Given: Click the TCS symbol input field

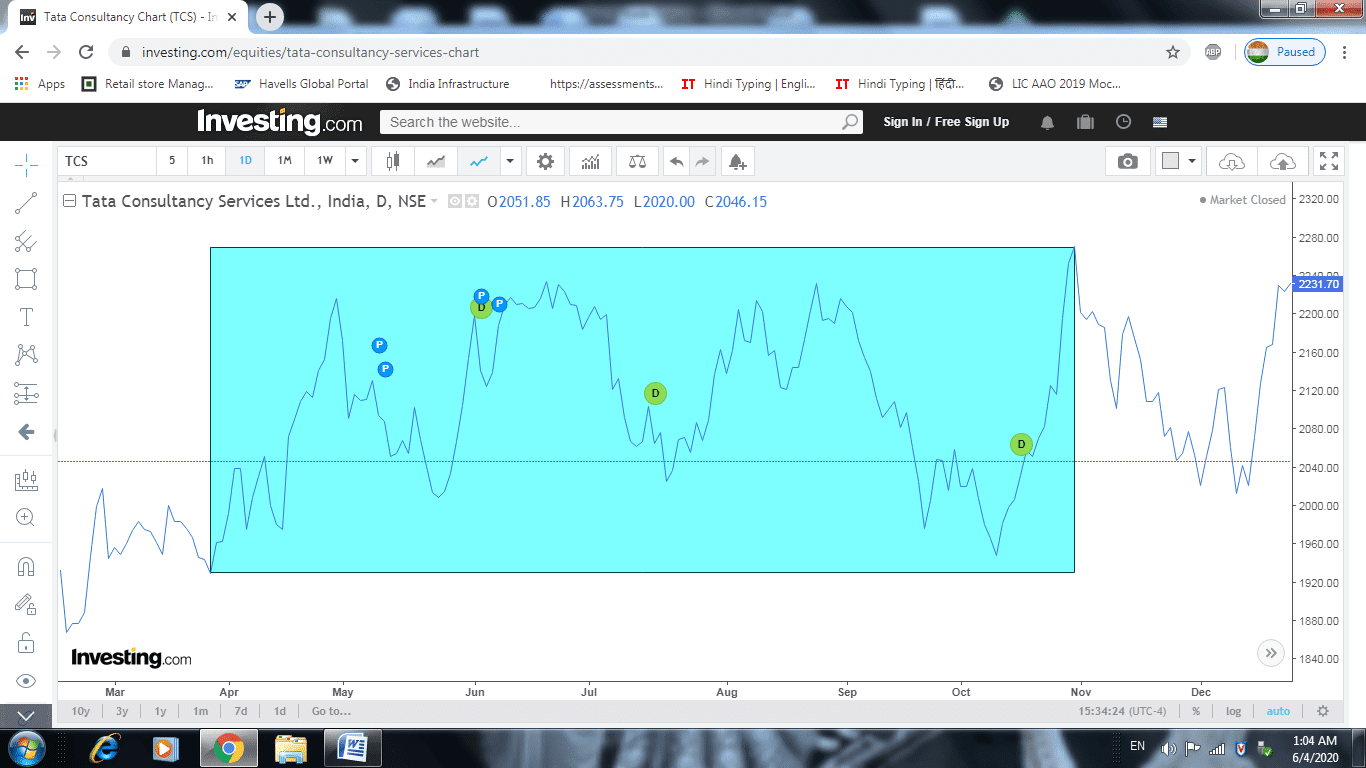Looking at the screenshot, I should (108, 161).
